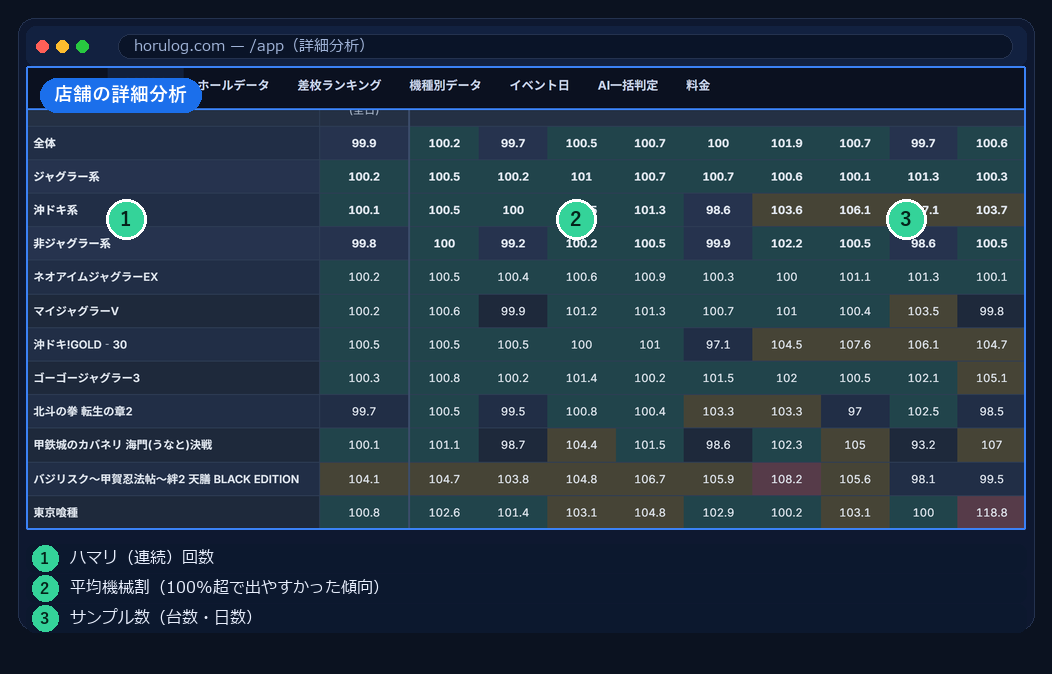
Task: Select the 106.1 cell in 沖ドキ系 row
Action: (855, 210)
